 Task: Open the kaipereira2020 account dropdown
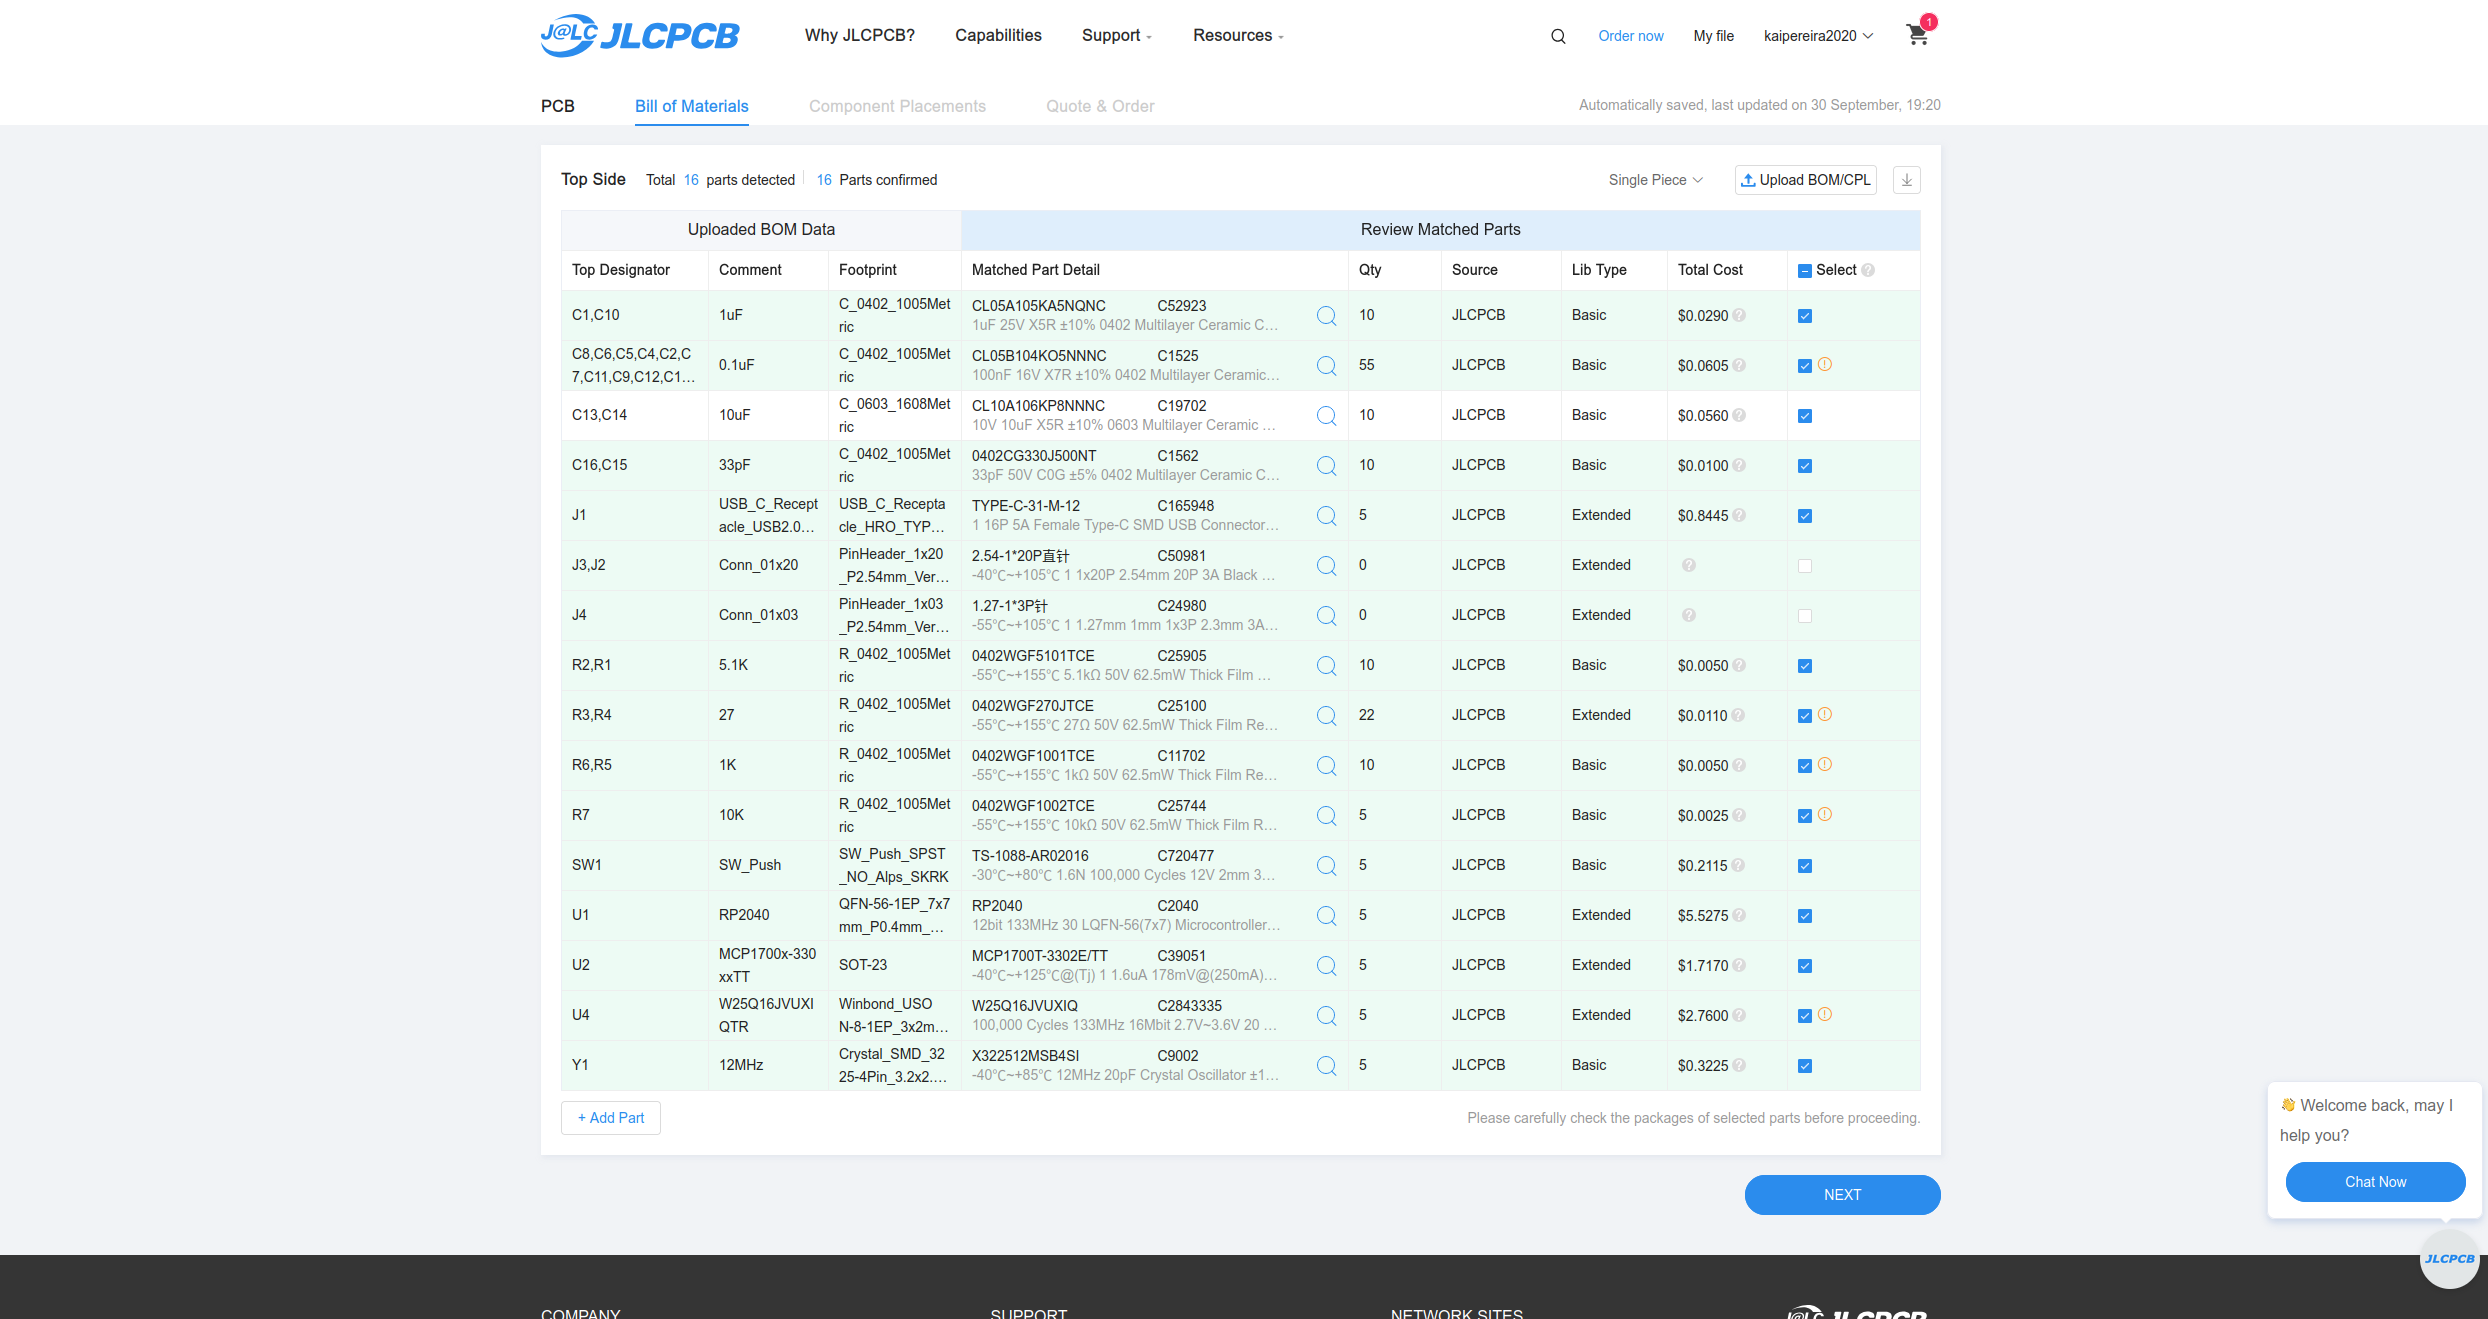1818,36
